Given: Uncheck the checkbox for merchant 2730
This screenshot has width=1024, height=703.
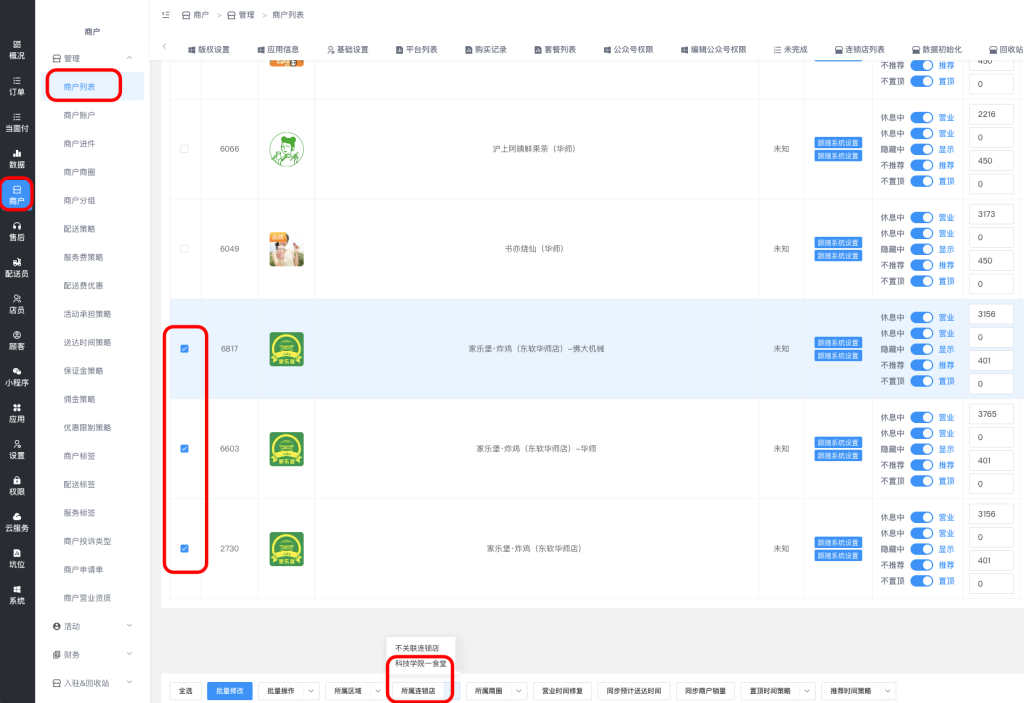Looking at the screenshot, I should [x=184, y=548].
